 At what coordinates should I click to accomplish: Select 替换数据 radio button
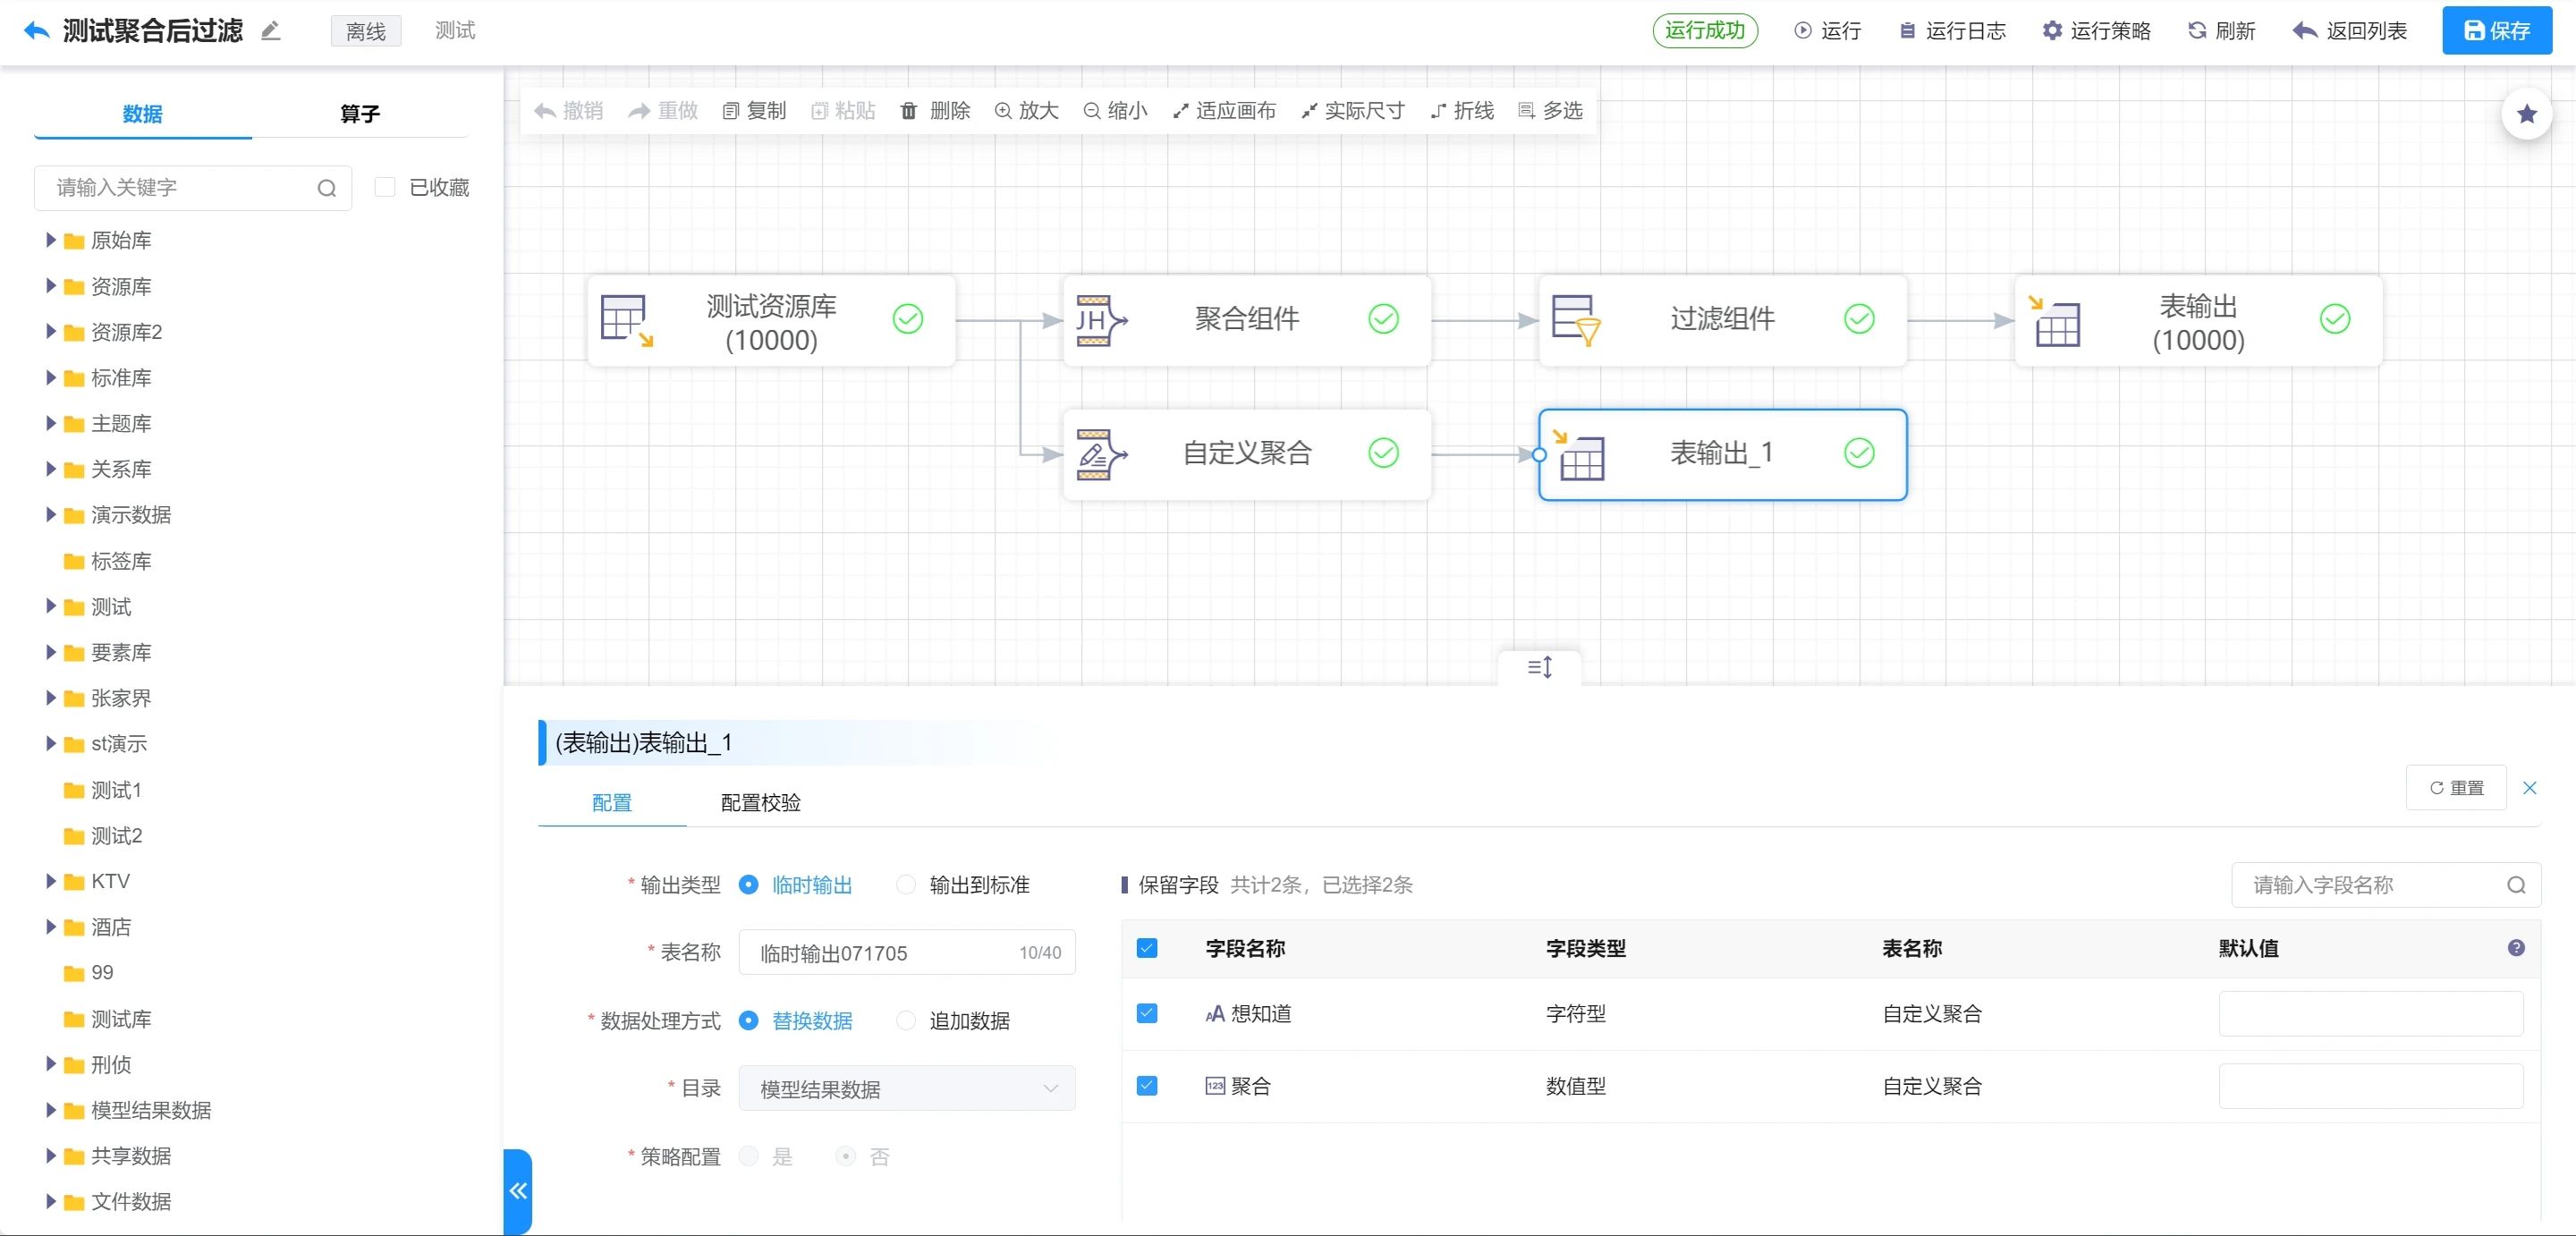click(748, 1021)
